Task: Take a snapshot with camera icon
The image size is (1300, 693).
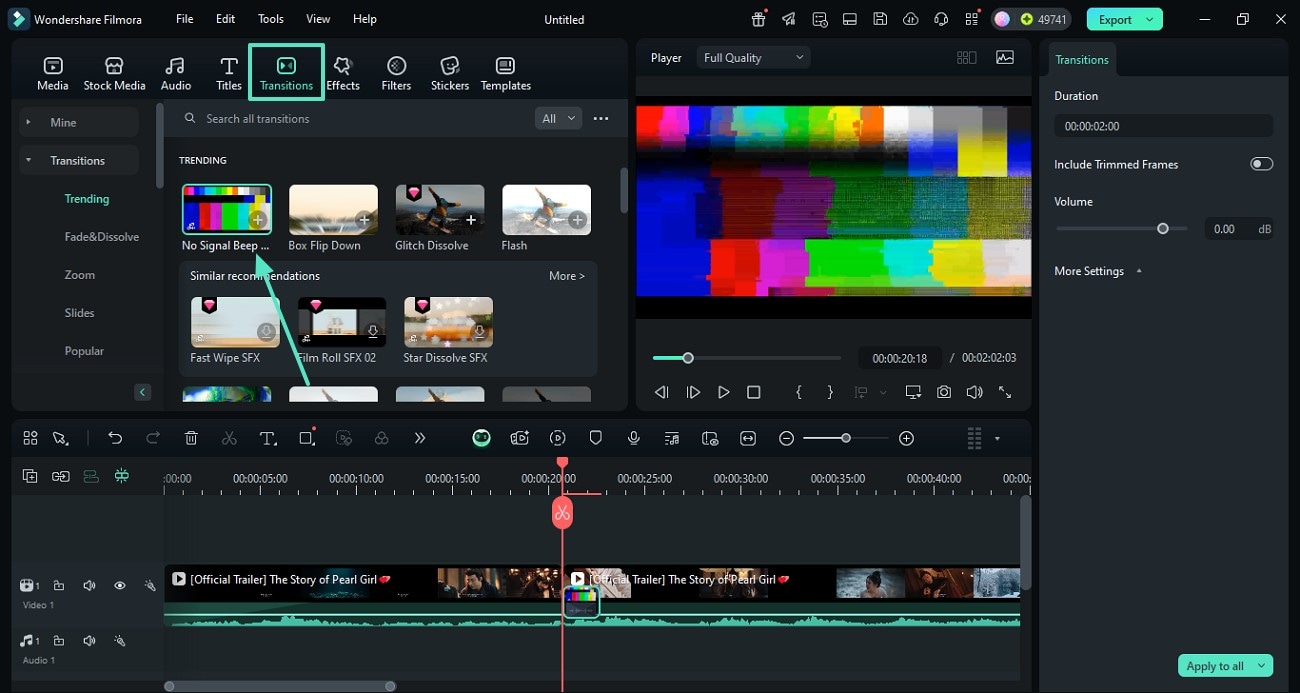Action: click(x=944, y=392)
